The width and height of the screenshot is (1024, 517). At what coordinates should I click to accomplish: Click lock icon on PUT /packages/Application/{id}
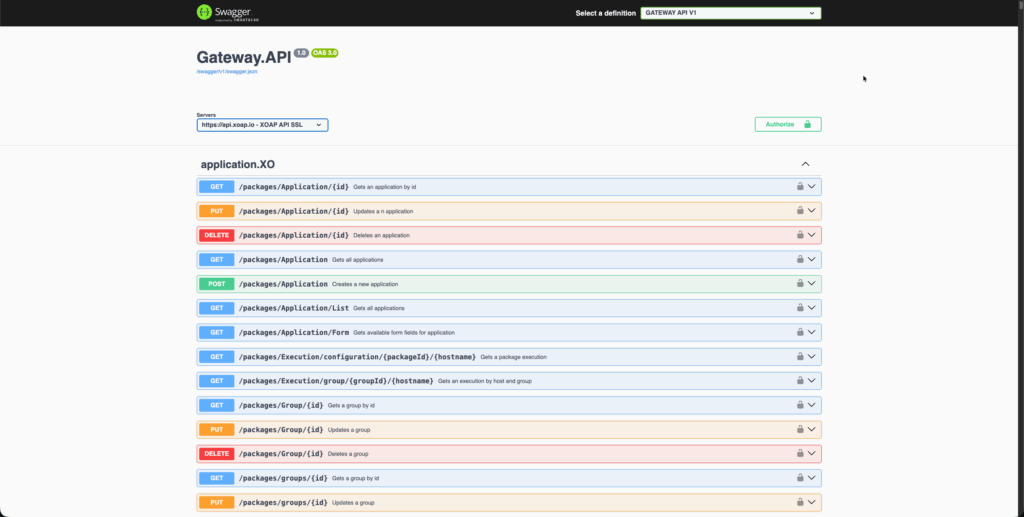pos(800,211)
